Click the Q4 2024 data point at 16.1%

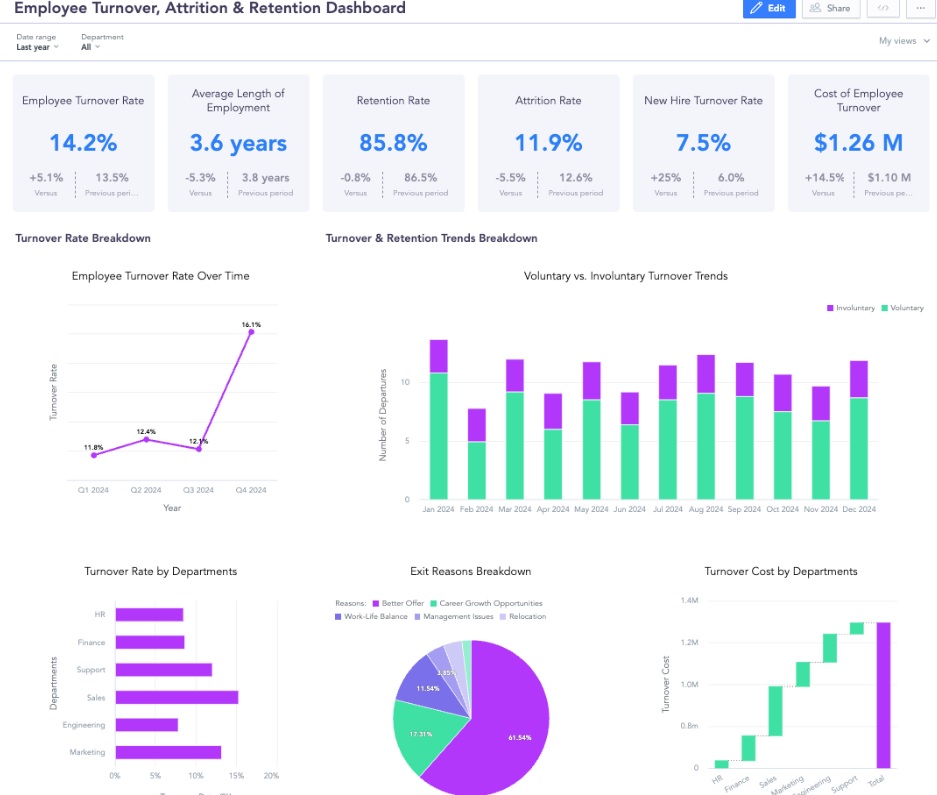pyautogui.click(x=251, y=331)
